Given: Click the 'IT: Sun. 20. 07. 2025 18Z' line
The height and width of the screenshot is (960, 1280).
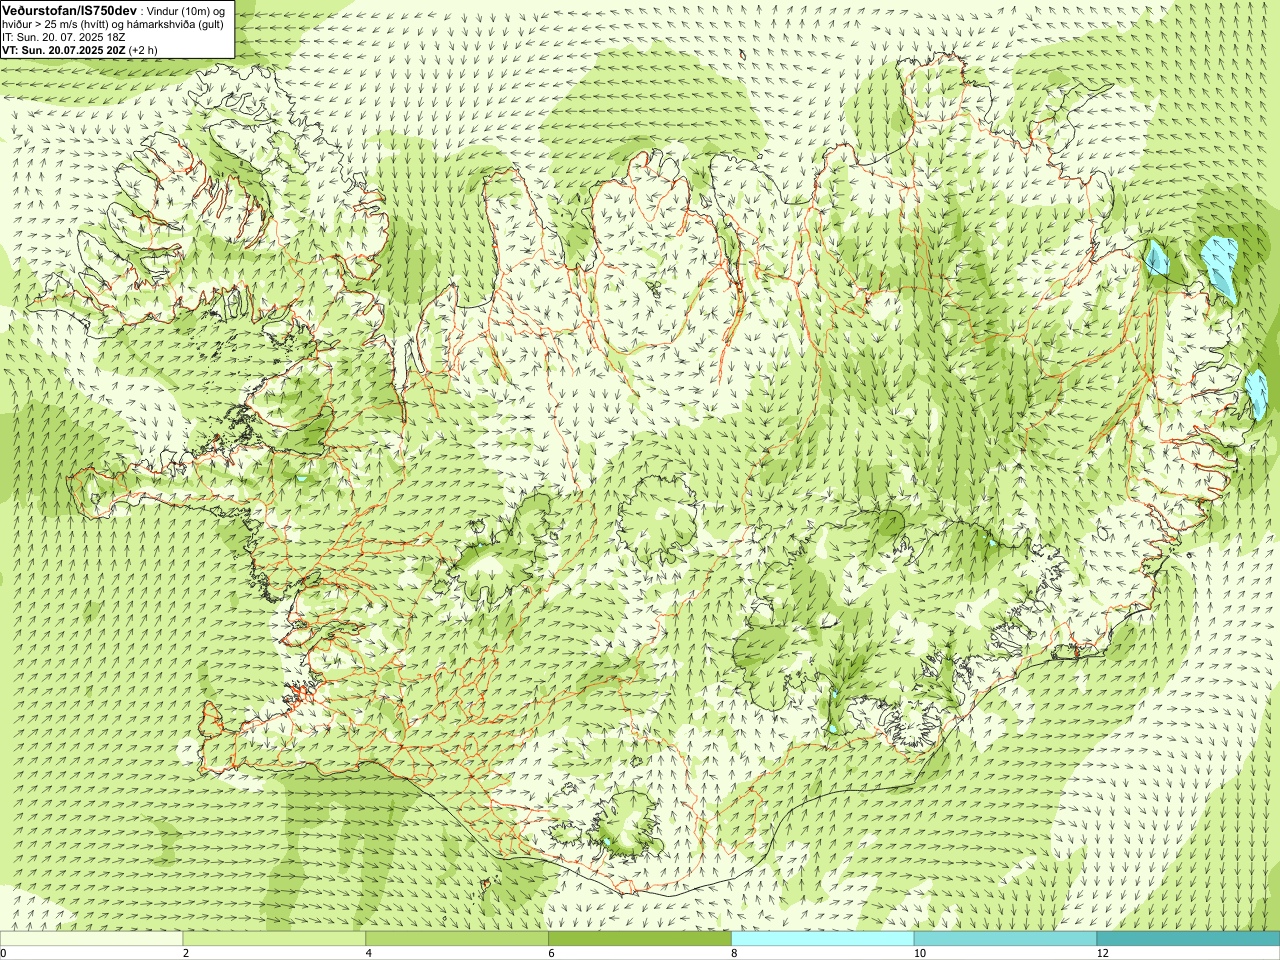Looking at the screenshot, I should (63, 37).
